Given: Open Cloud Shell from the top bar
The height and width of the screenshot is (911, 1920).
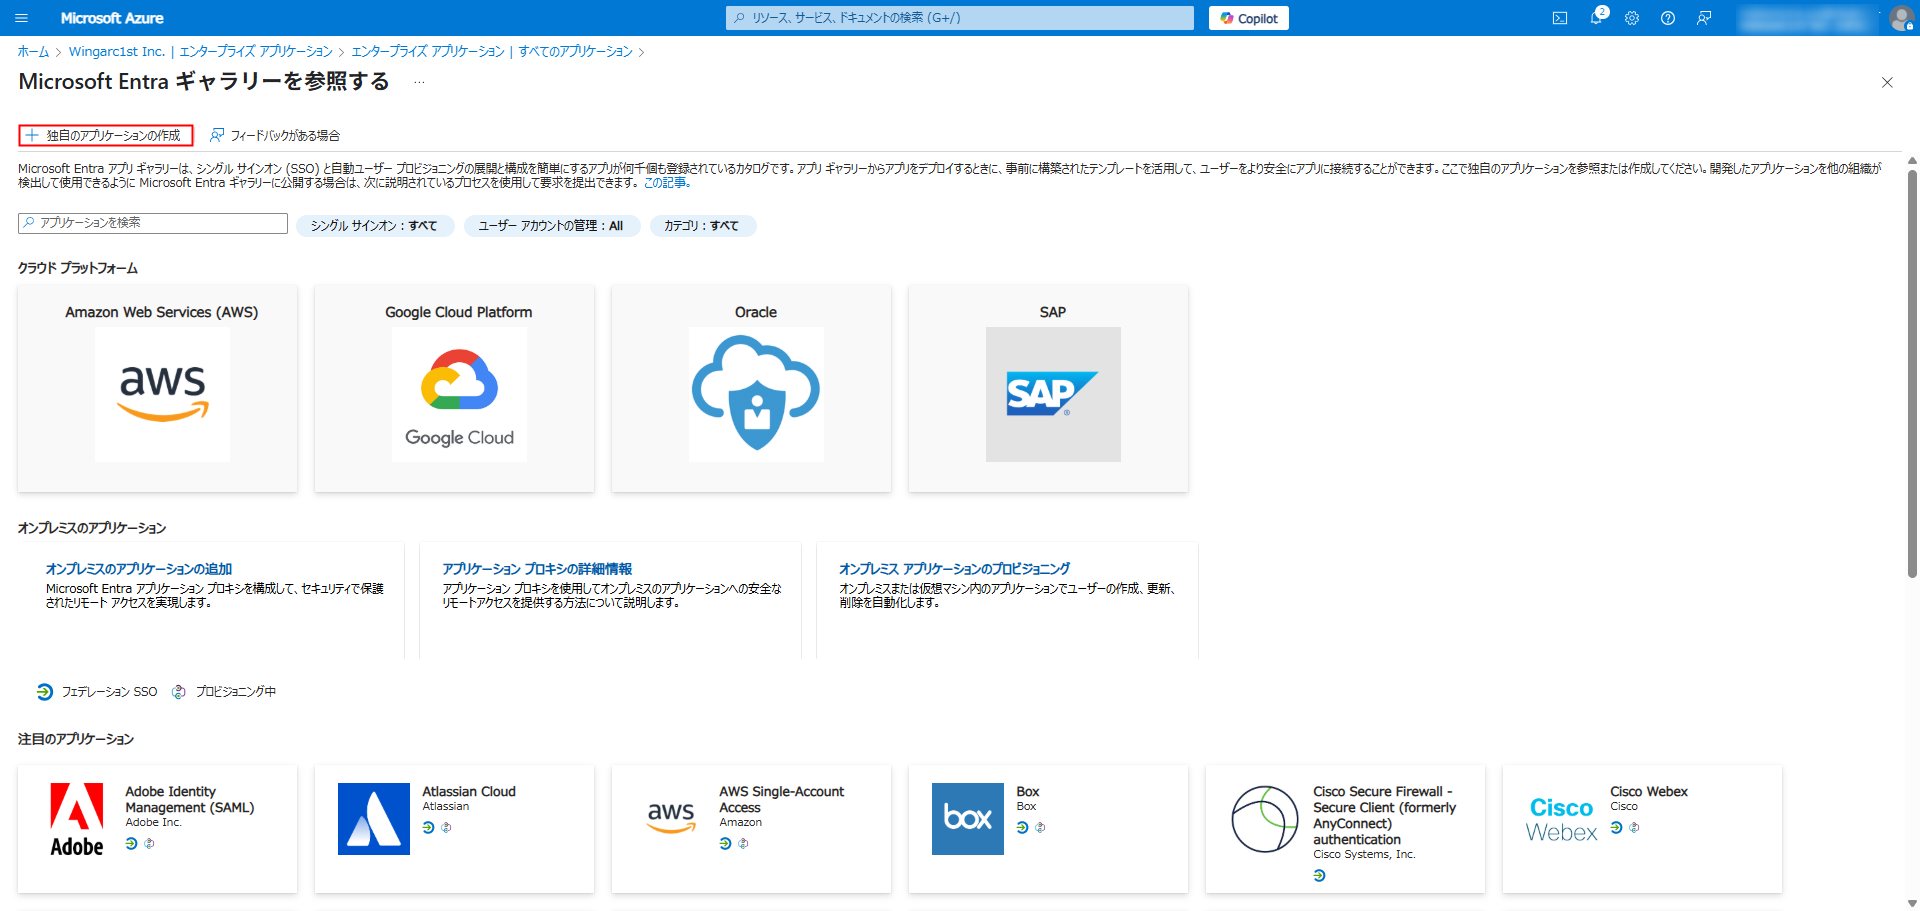Looking at the screenshot, I should click(1560, 18).
